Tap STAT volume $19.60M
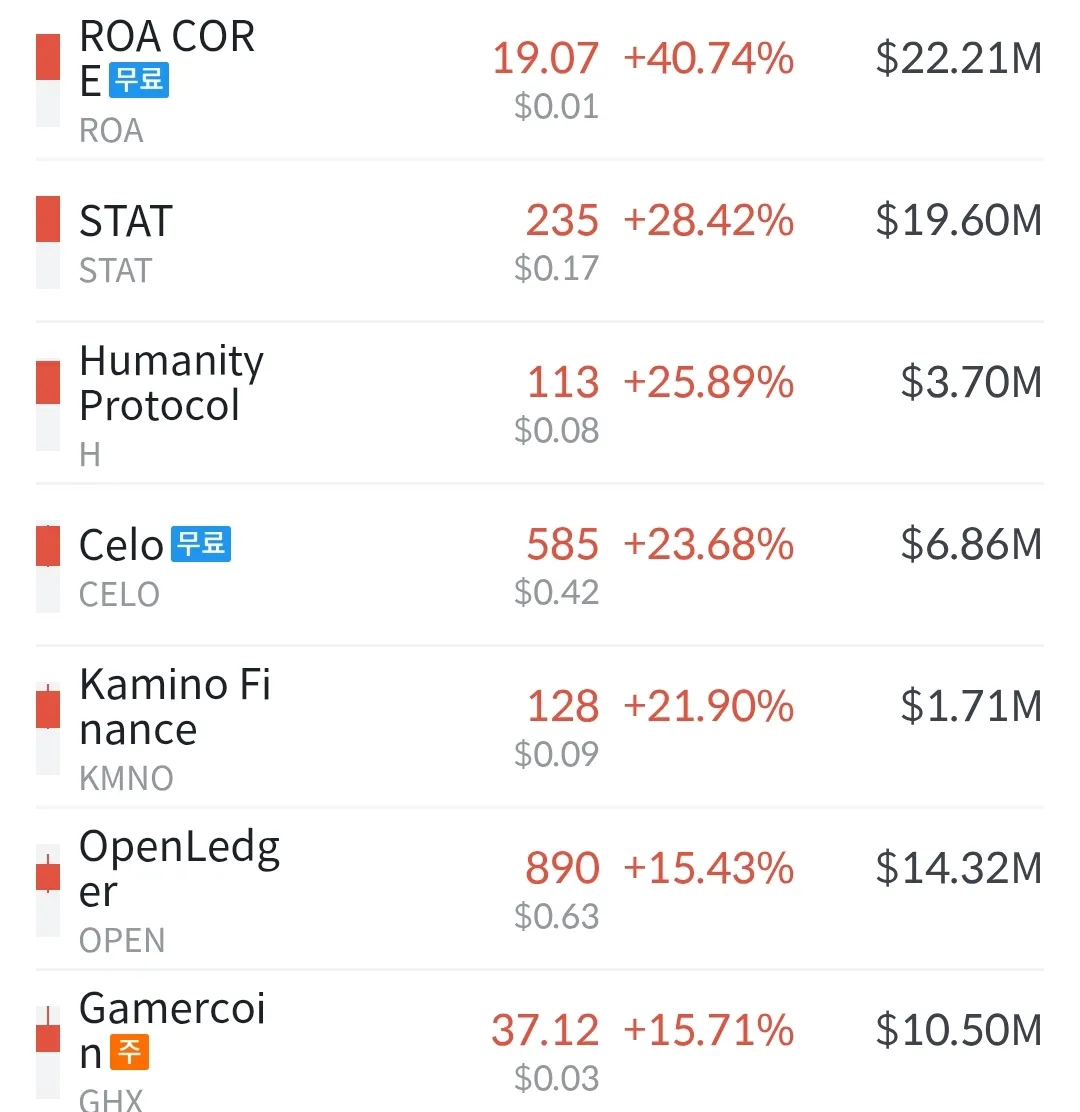This screenshot has height=1112, width=1080. pos(958,221)
